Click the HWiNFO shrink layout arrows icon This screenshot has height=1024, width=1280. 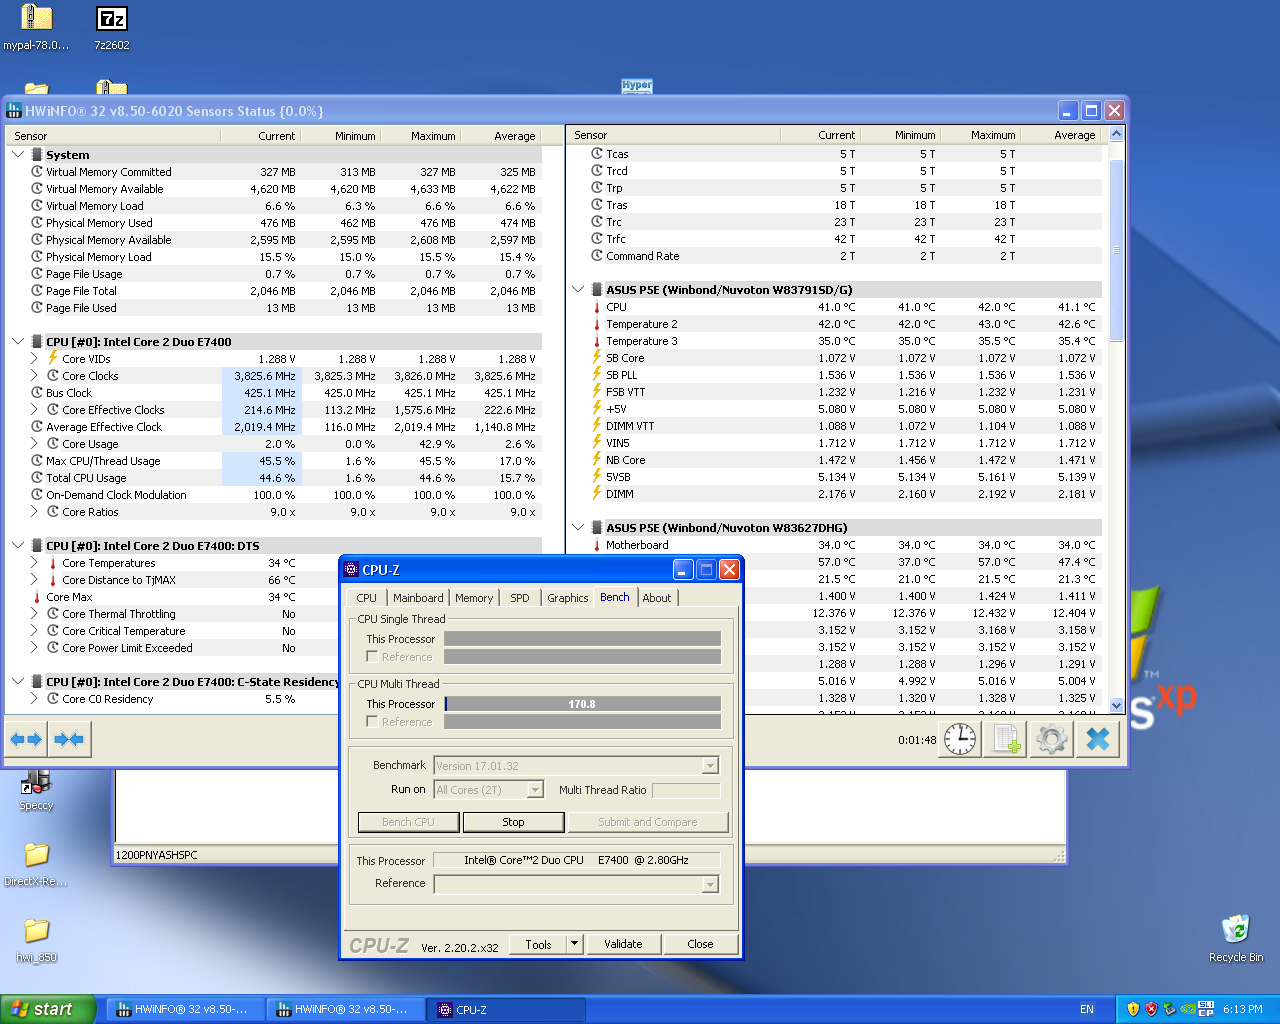tap(69, 740)
